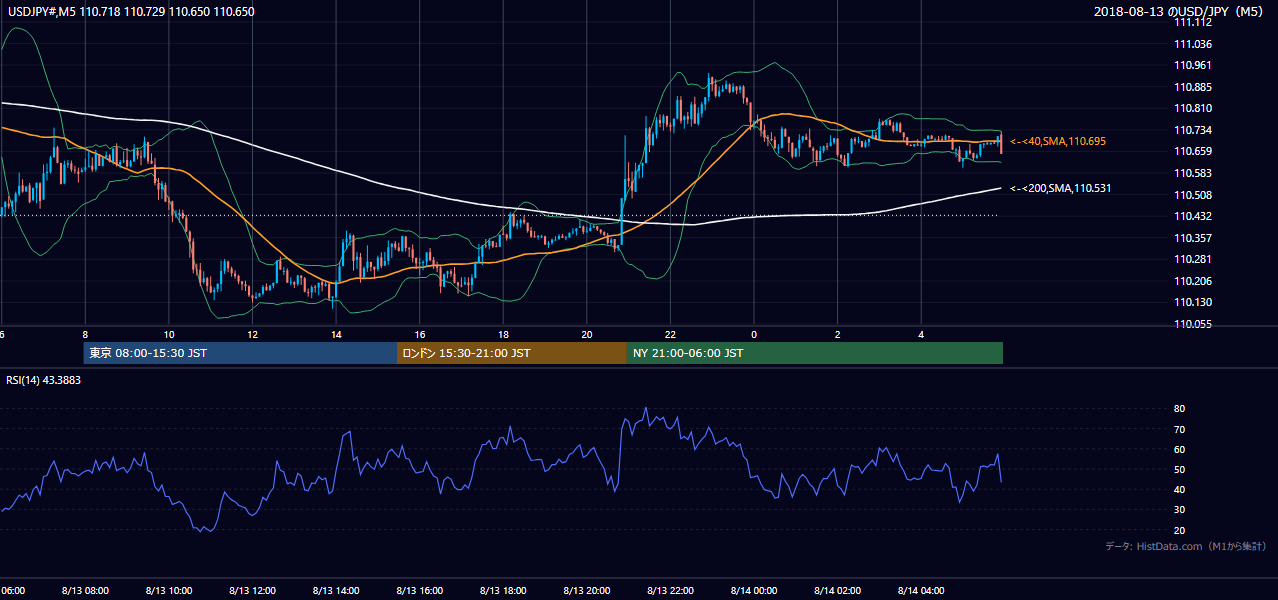
Task: Click price axis value 110.206
Action: tap(1193, 281)
